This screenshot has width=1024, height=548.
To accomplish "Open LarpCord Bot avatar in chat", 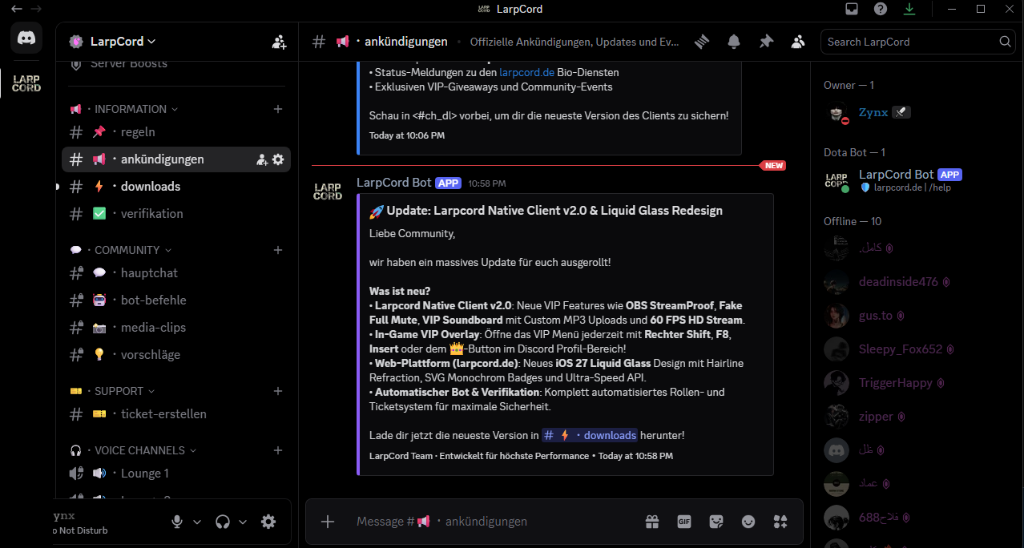I will tap(328, 191).
